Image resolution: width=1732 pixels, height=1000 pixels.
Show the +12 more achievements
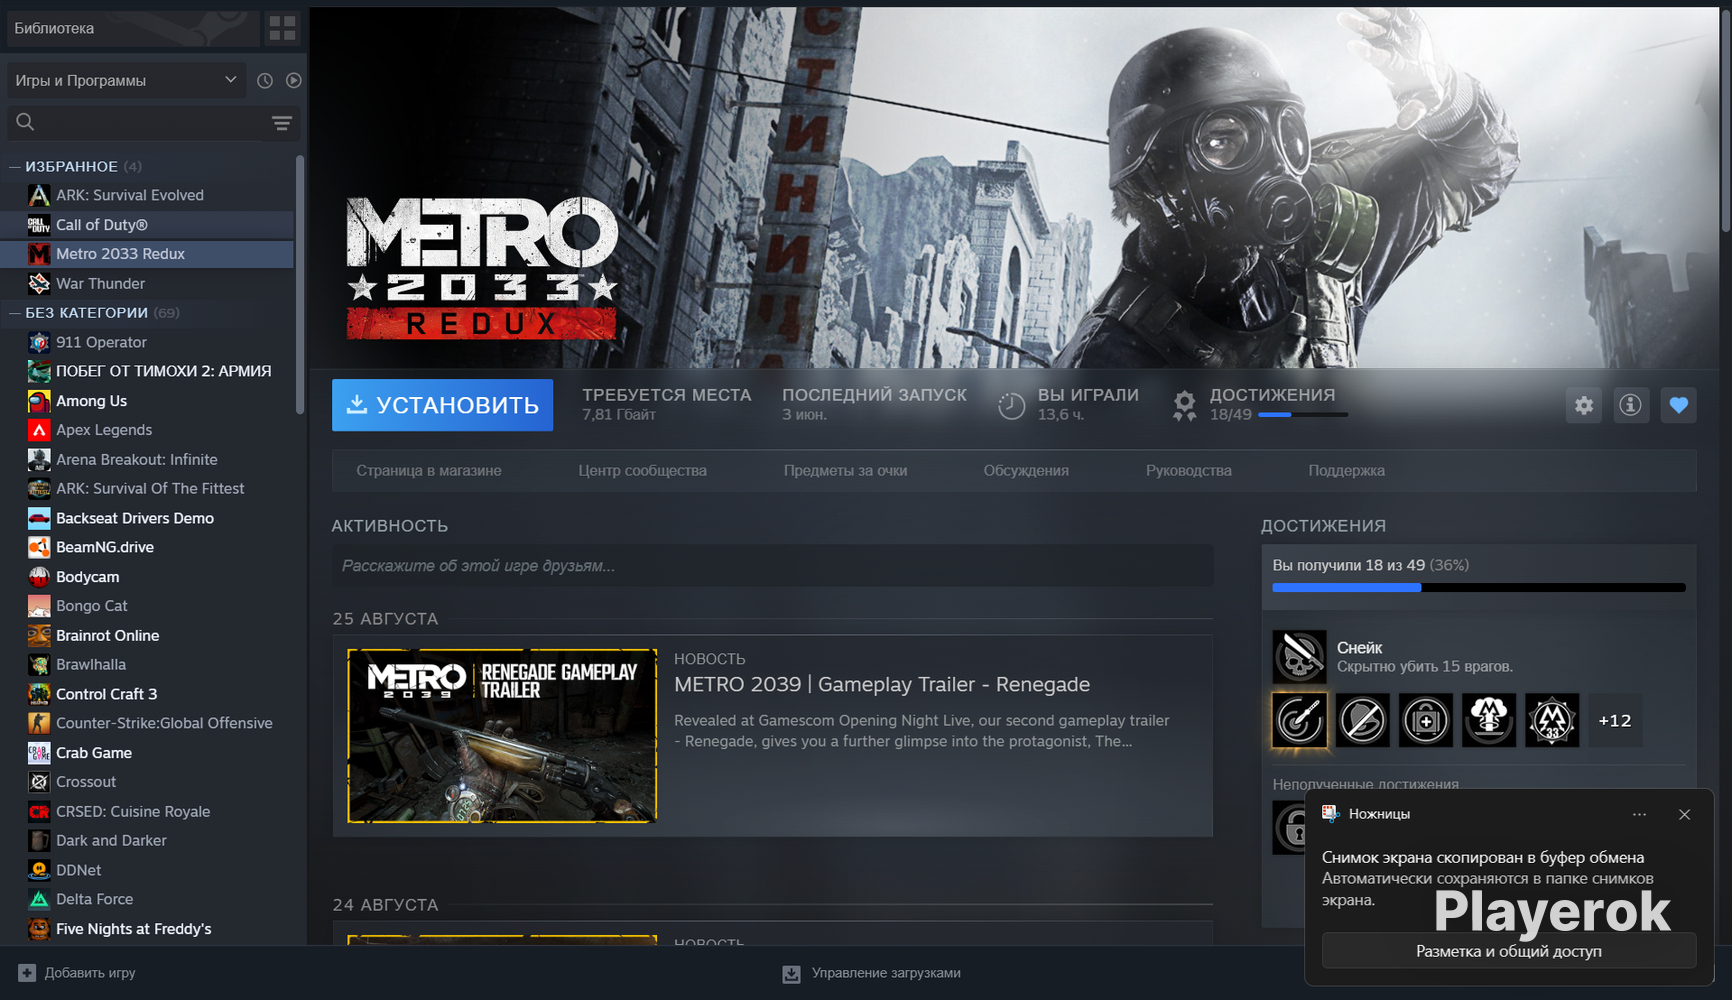point(1615,720)
